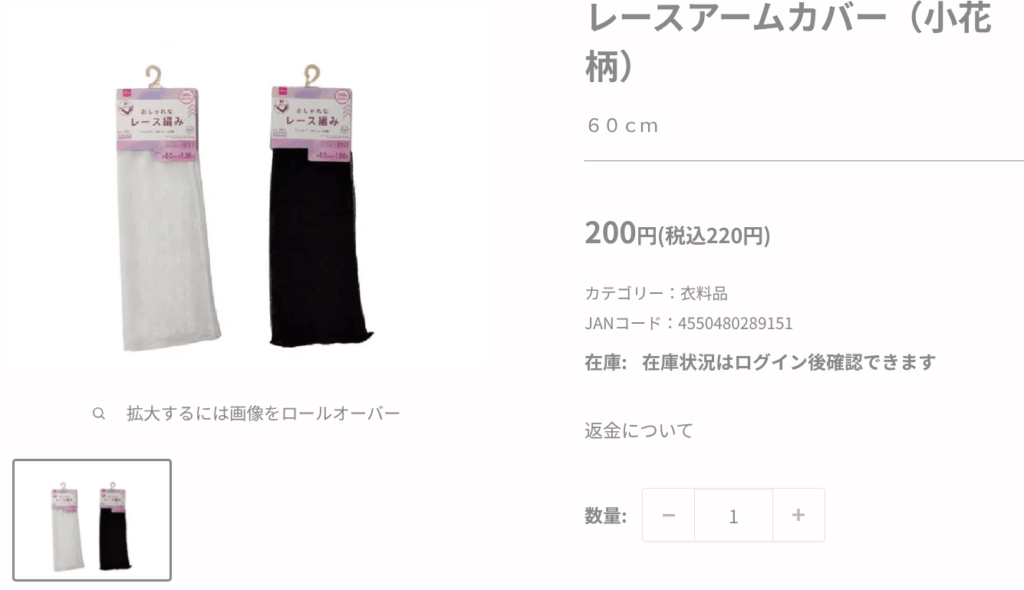The image size is (1024, 590).
Task: Click the pink package label on white arm cover
Action: (x=157, y=124)
